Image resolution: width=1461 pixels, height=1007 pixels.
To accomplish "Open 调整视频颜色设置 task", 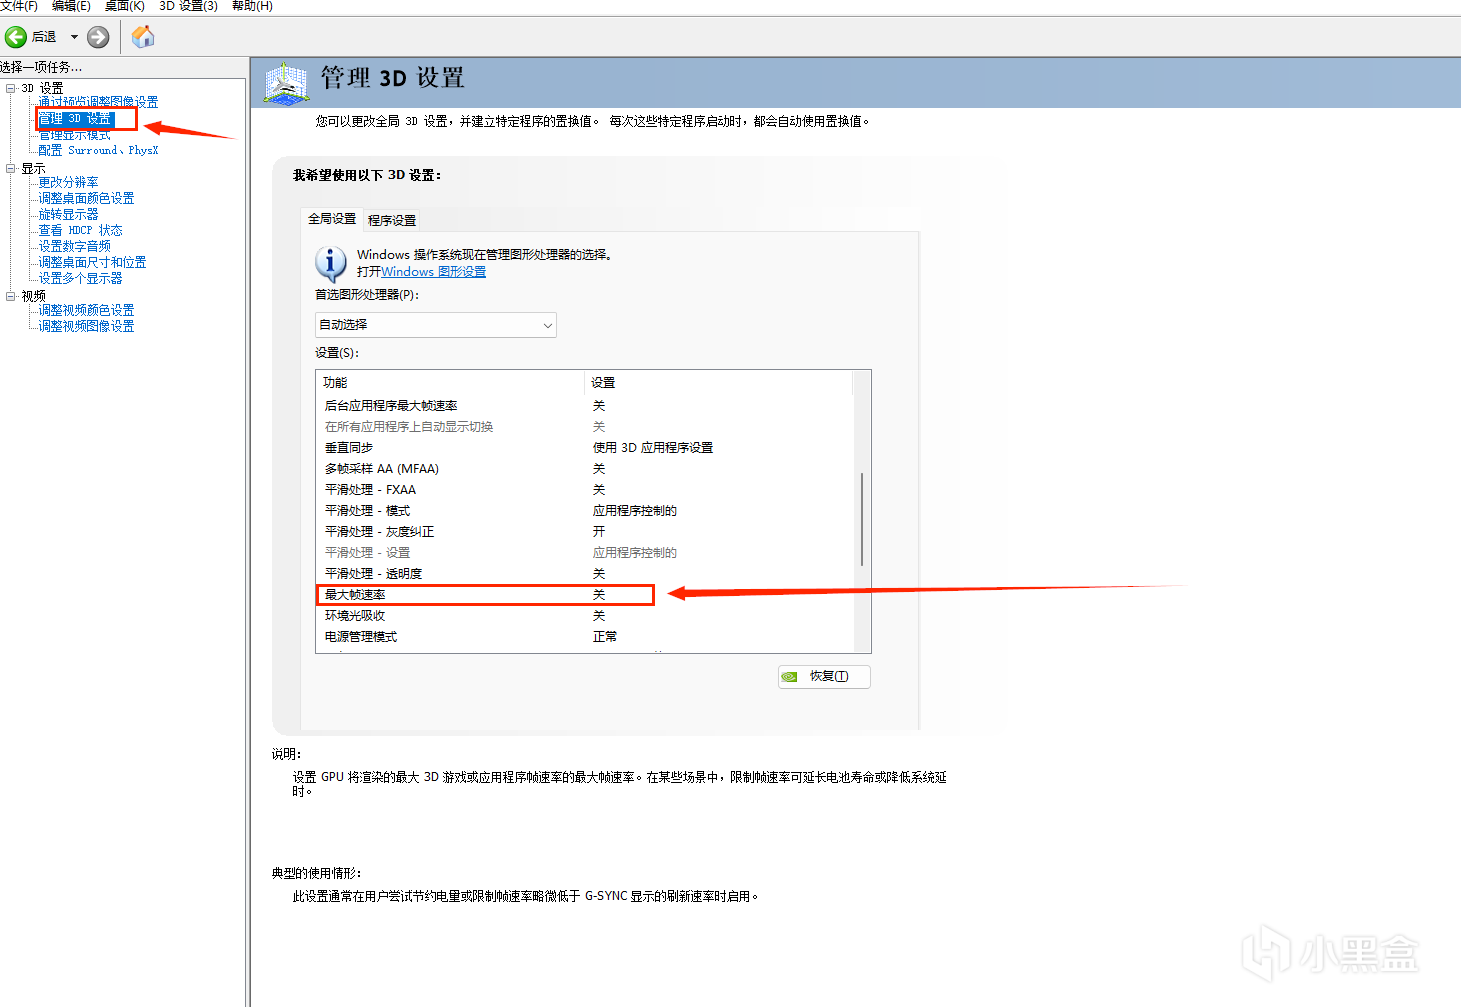I will 86,310.
